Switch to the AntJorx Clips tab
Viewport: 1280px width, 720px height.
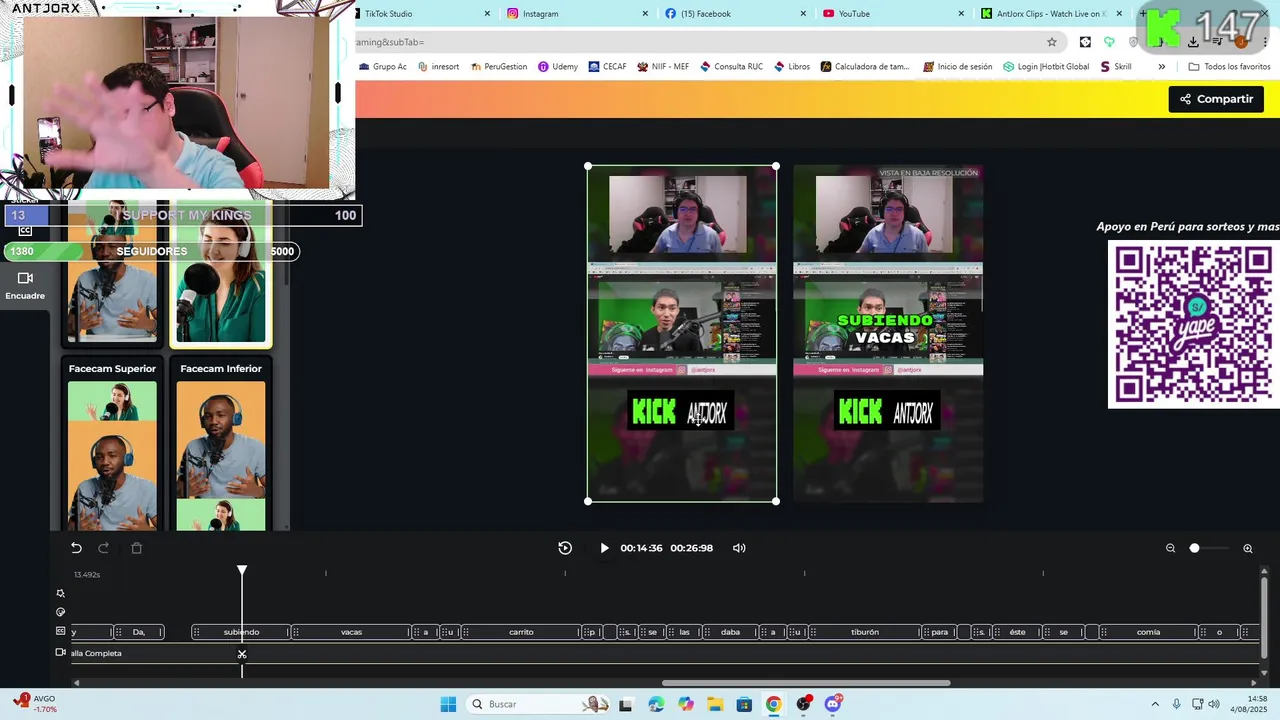[x=1050, y=14]
